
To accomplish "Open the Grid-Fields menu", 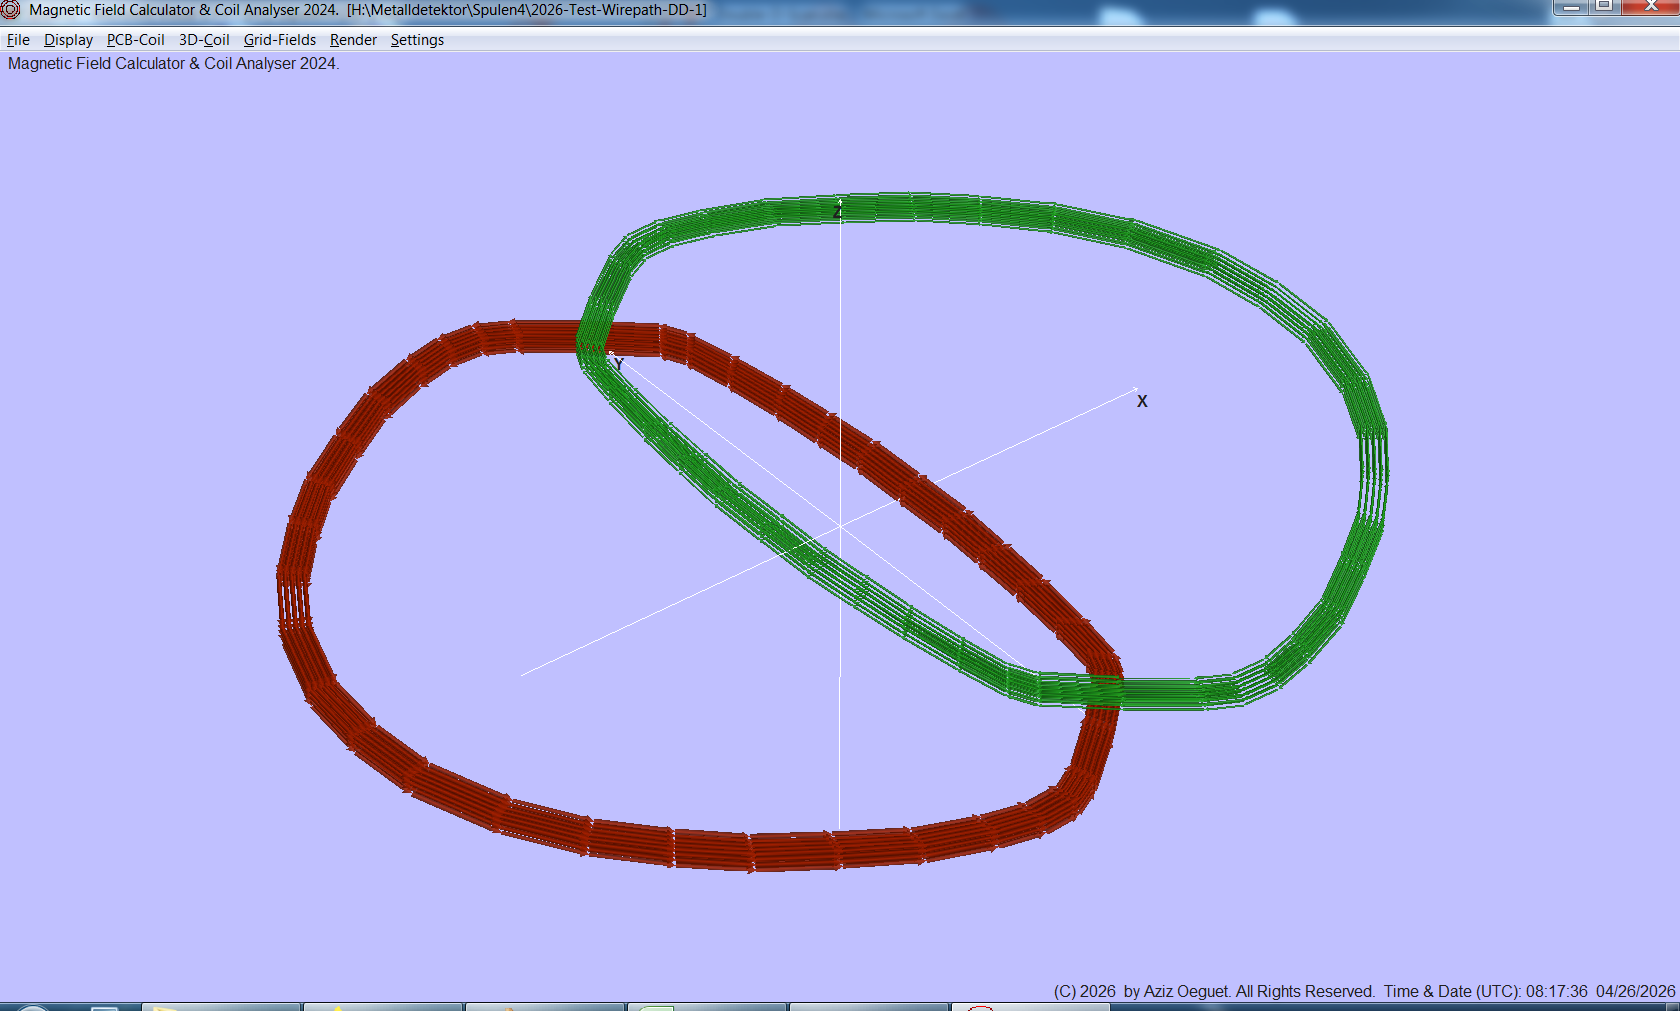I will [279, 40].
